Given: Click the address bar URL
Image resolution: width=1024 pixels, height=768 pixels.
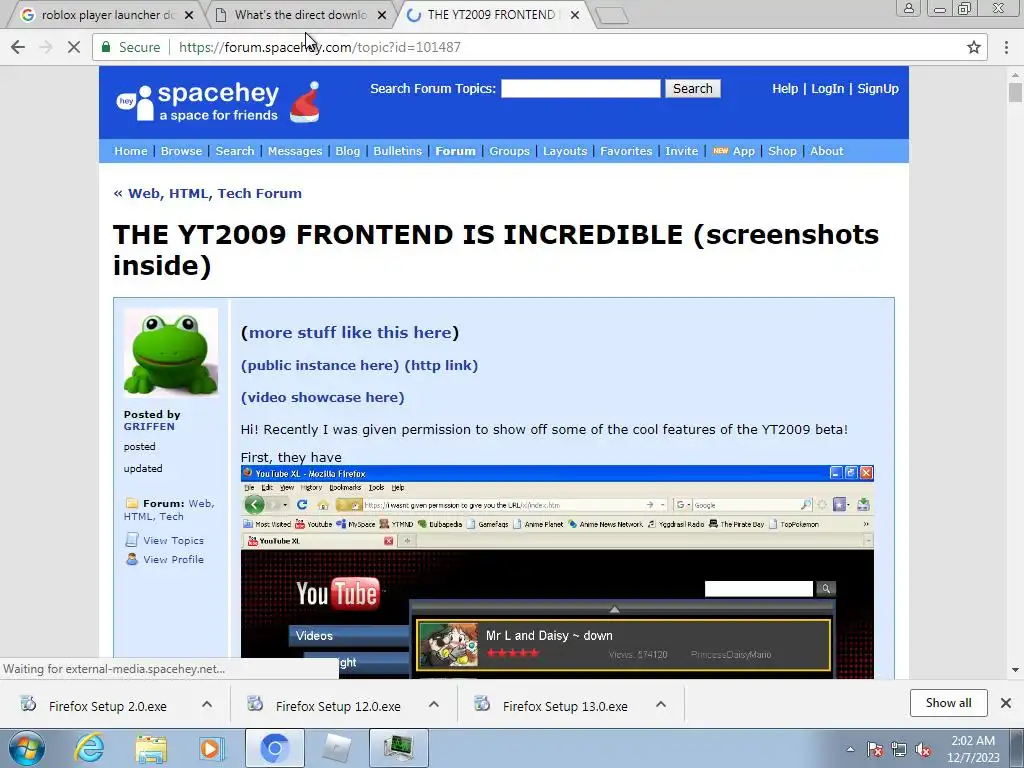Looking at the screenshot, I should tap(320, 47).
